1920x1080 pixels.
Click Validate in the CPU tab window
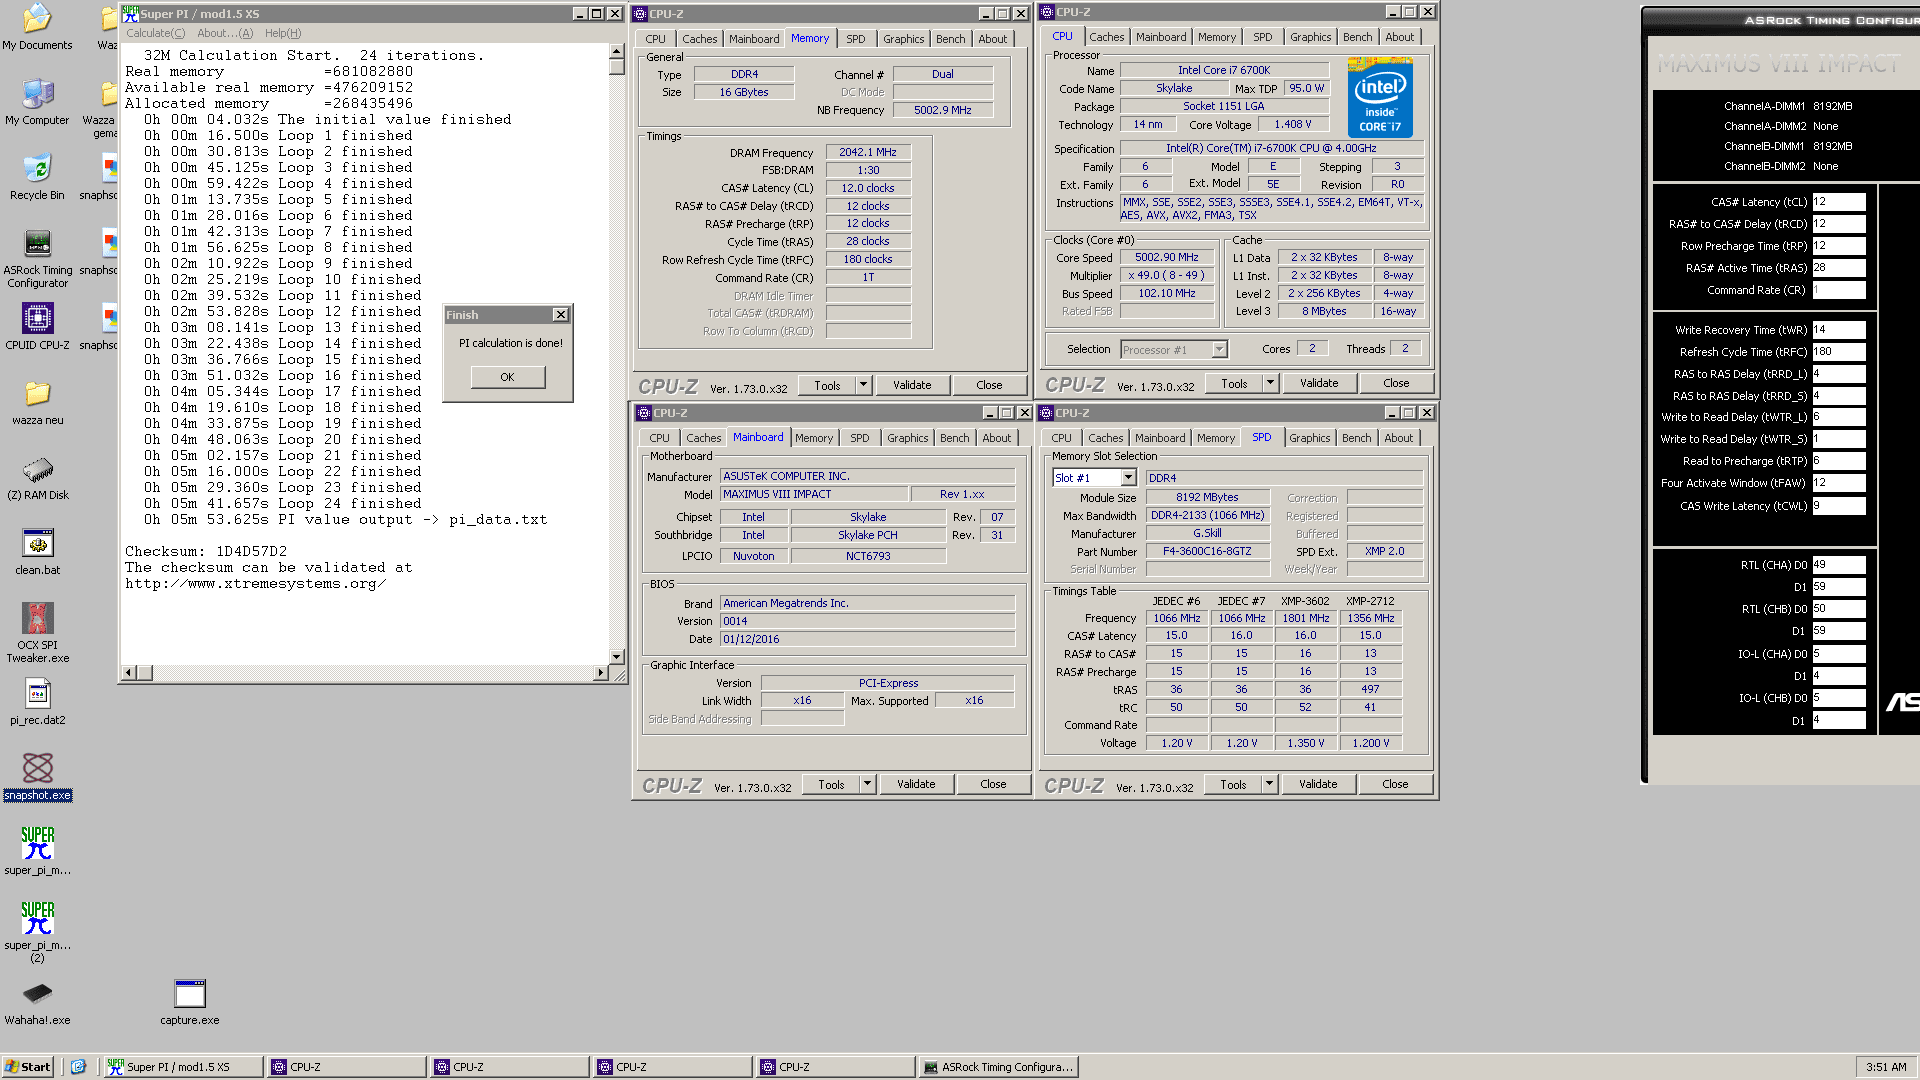pos(1318,383)
